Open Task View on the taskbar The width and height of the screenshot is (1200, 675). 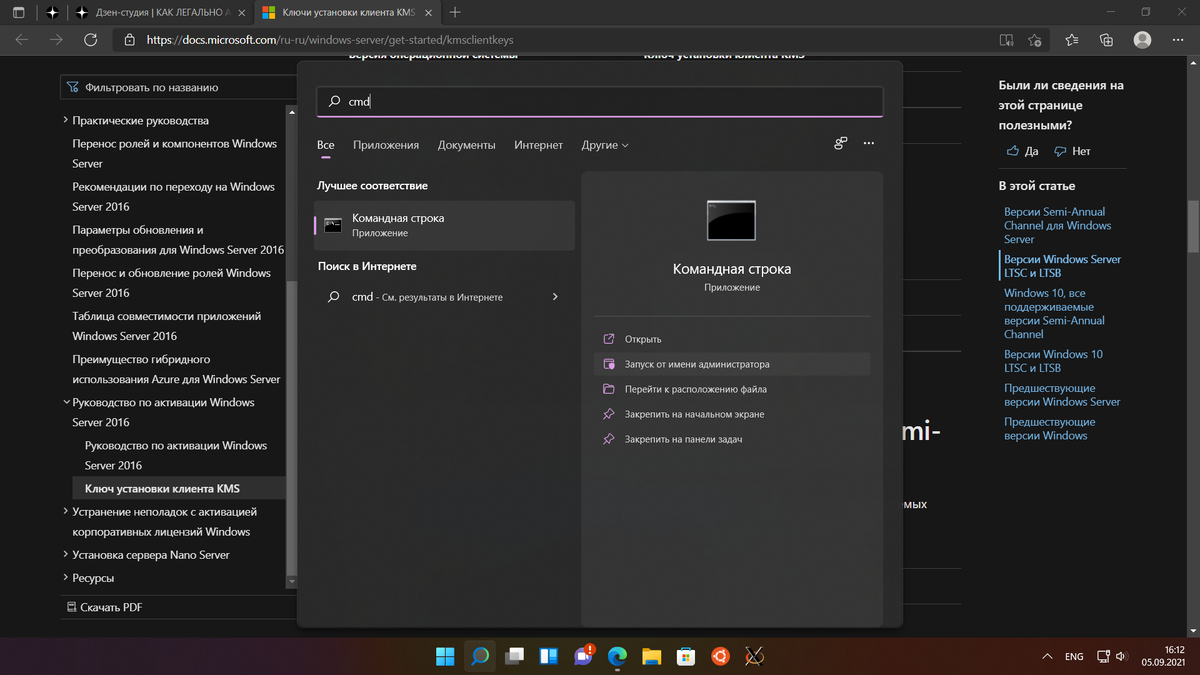[514, 656]
